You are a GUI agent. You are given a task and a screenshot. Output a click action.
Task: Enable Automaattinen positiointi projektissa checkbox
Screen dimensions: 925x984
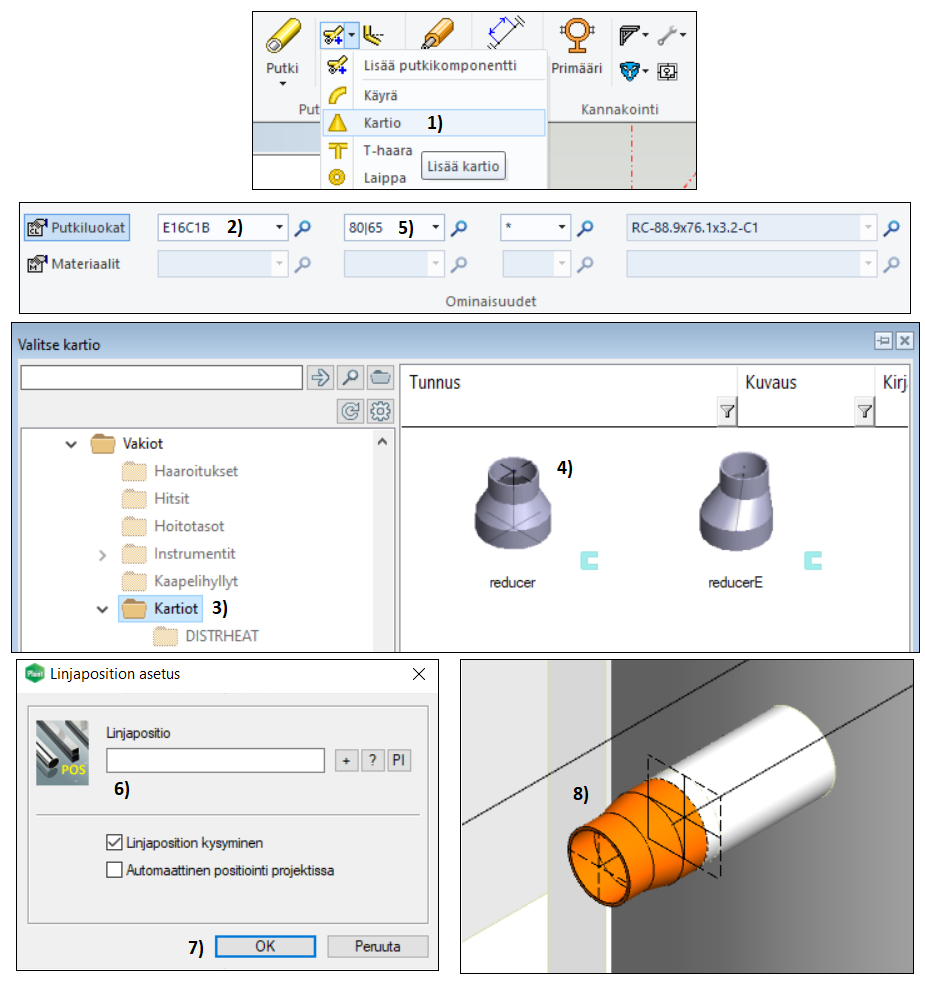(x=114, y=870)
